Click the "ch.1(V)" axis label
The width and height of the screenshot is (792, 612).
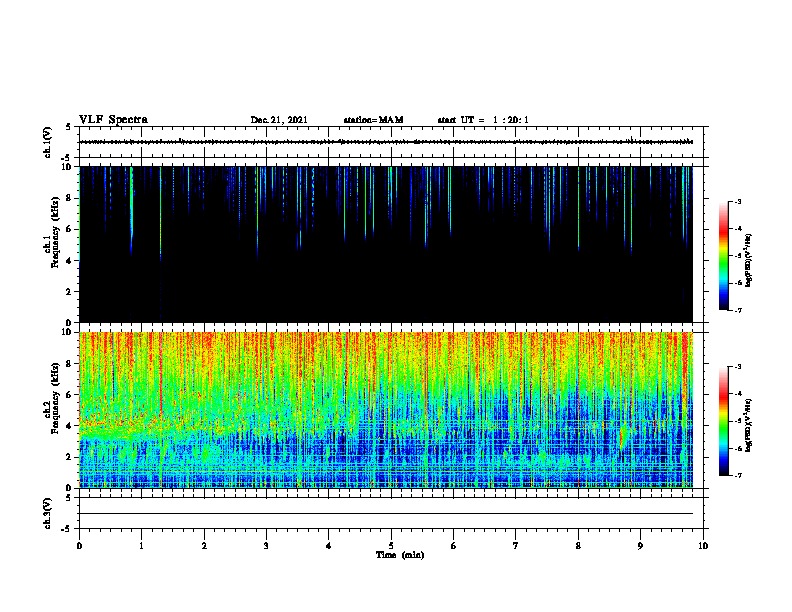coord(47,142)
